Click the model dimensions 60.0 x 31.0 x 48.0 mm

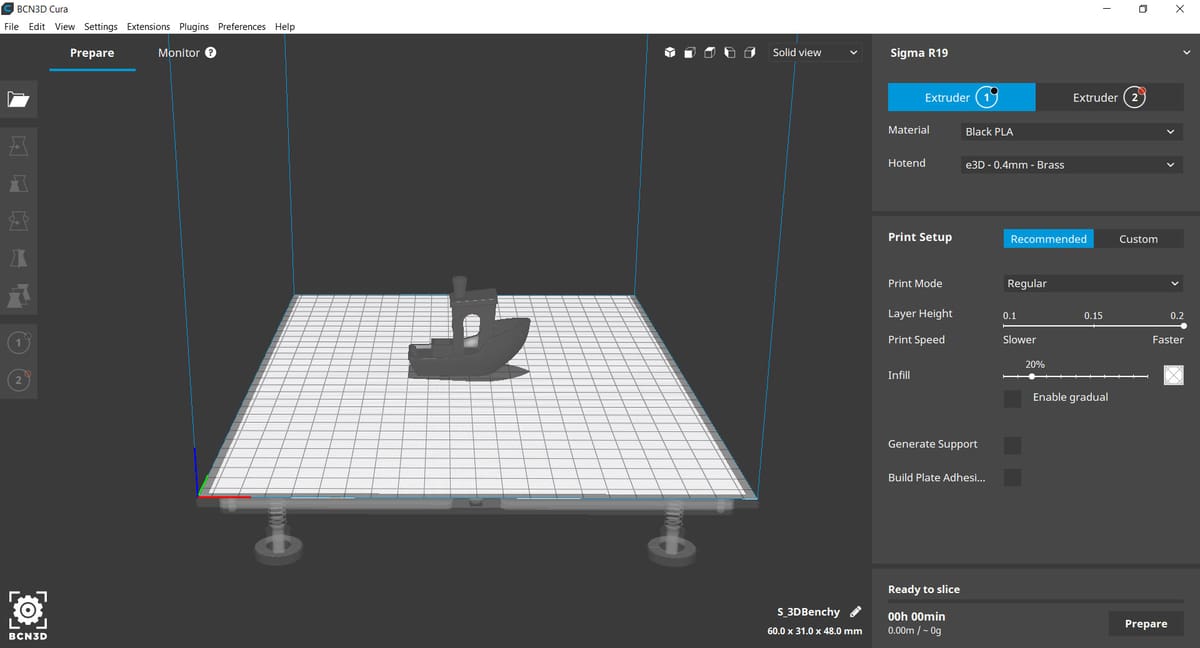pos(814,631)
